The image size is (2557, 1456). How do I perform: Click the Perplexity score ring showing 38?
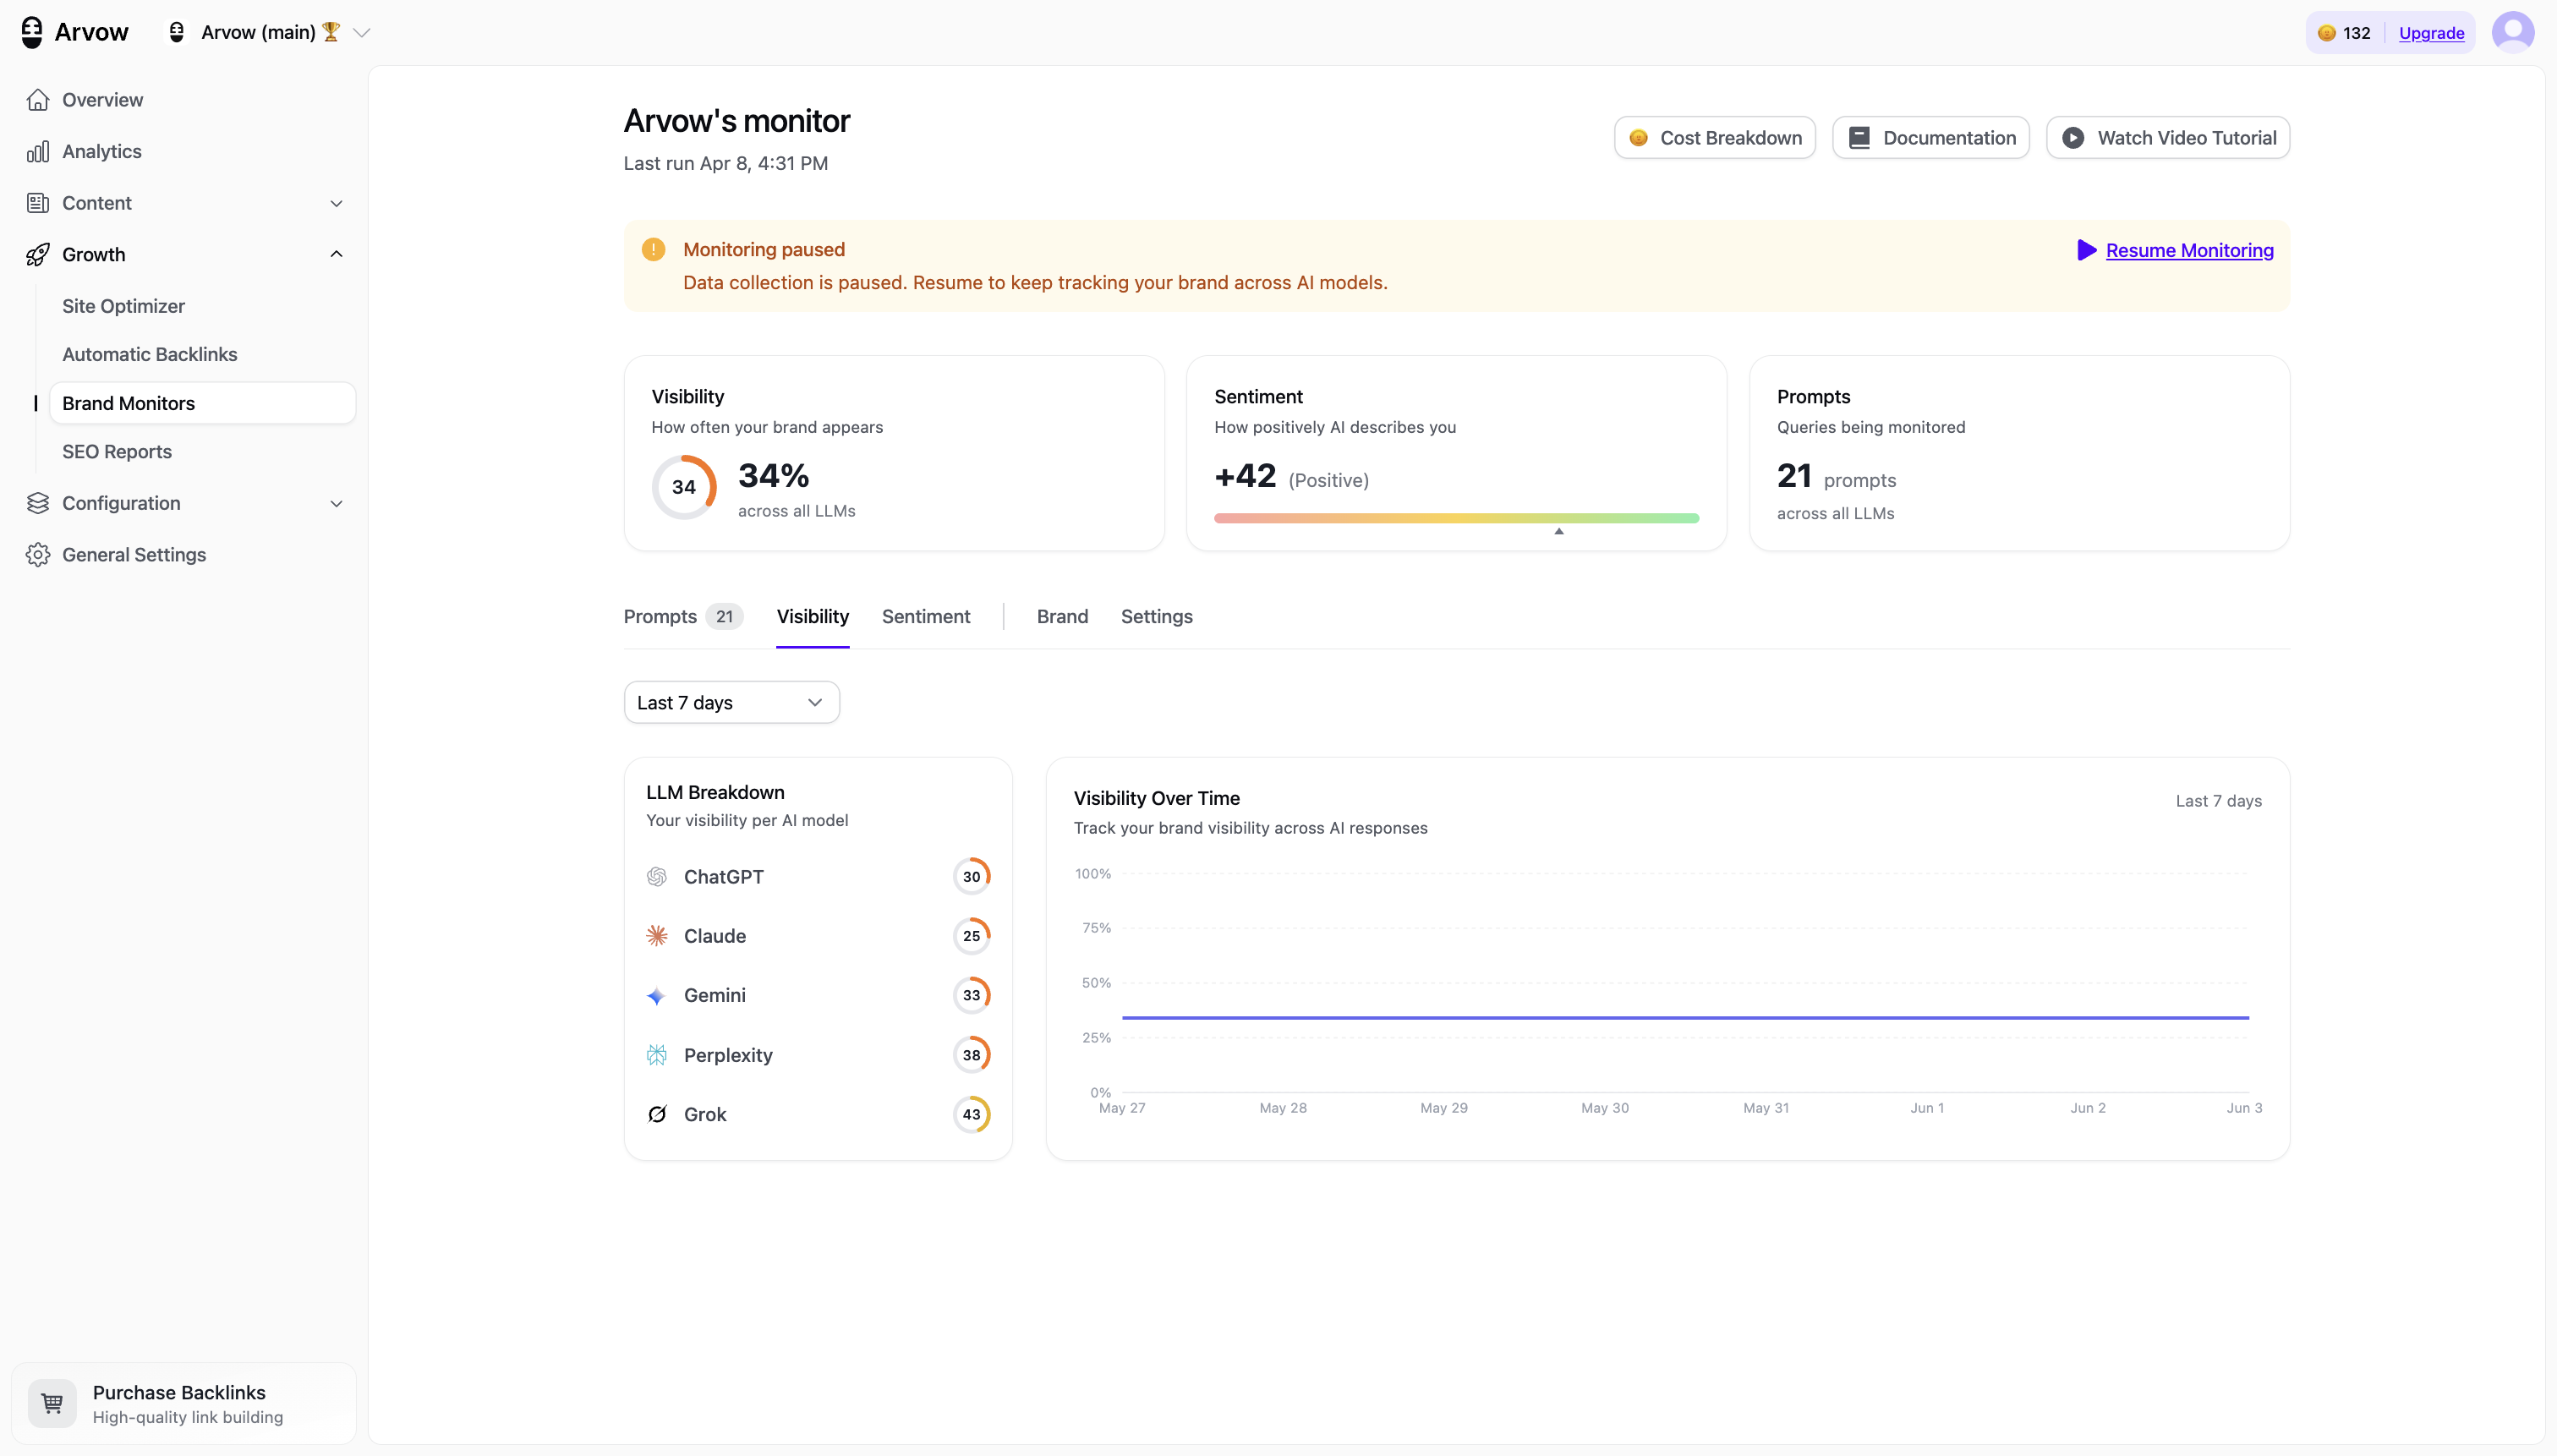point(971,1055)
